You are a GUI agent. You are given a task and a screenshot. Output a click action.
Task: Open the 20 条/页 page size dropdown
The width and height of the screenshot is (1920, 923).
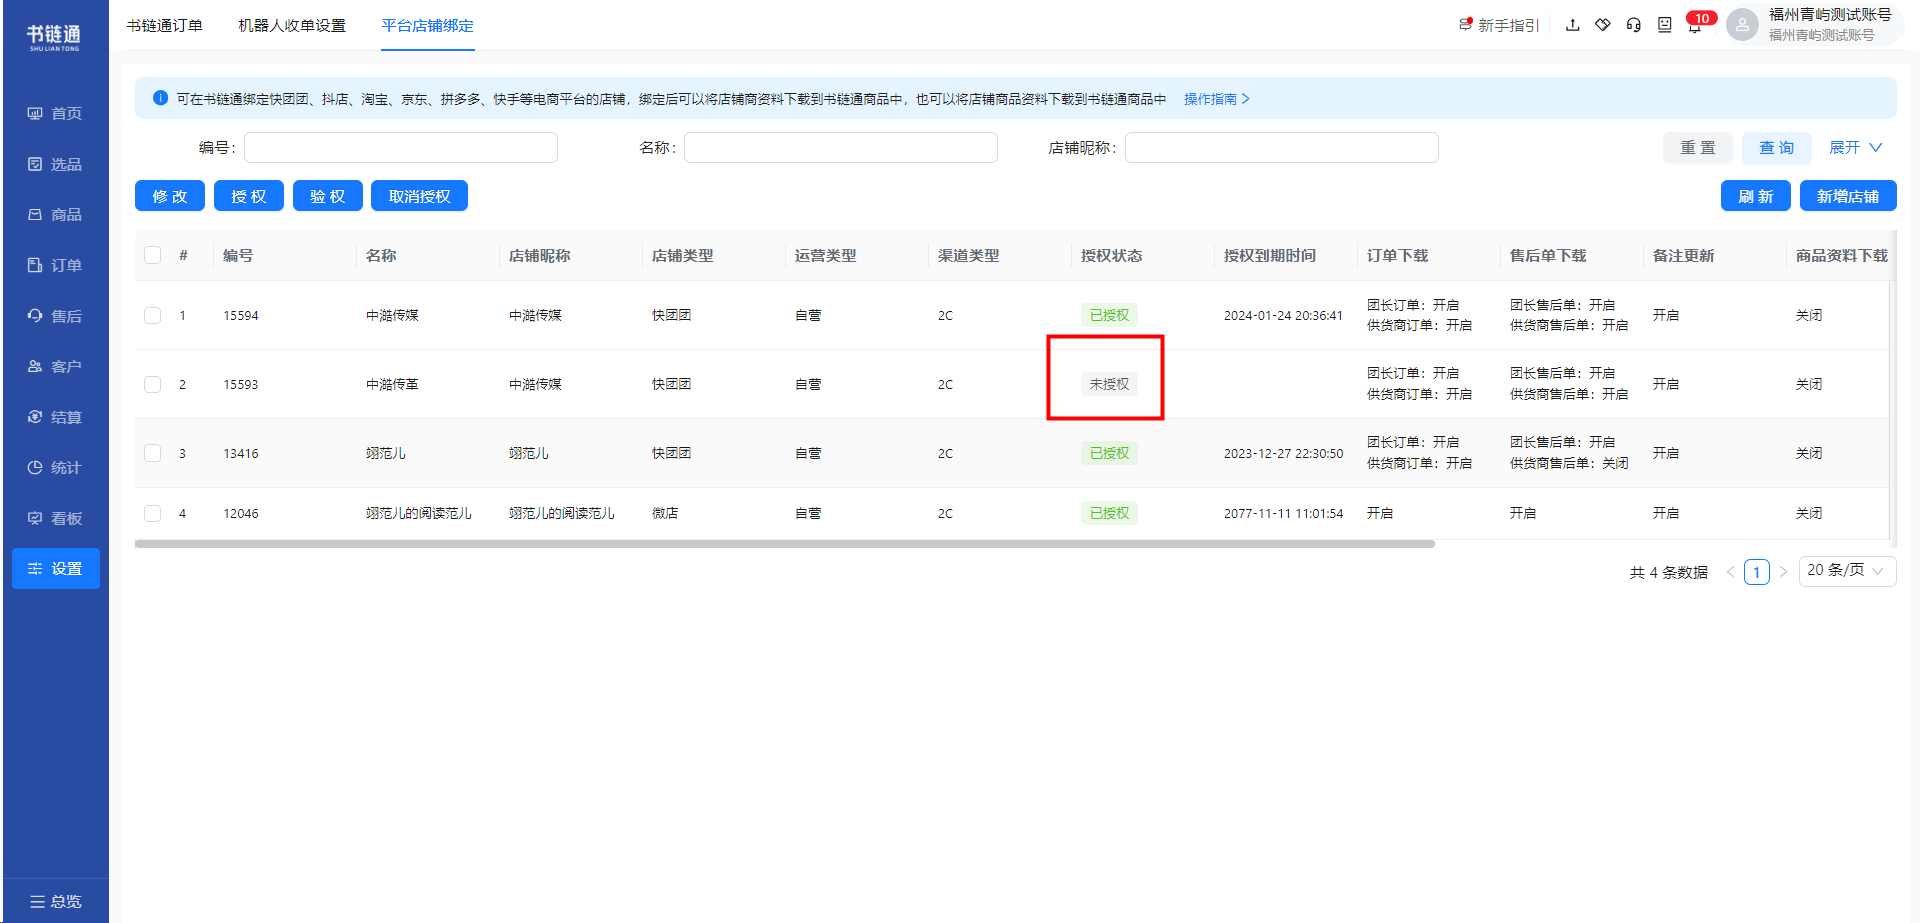[1847, 570]
